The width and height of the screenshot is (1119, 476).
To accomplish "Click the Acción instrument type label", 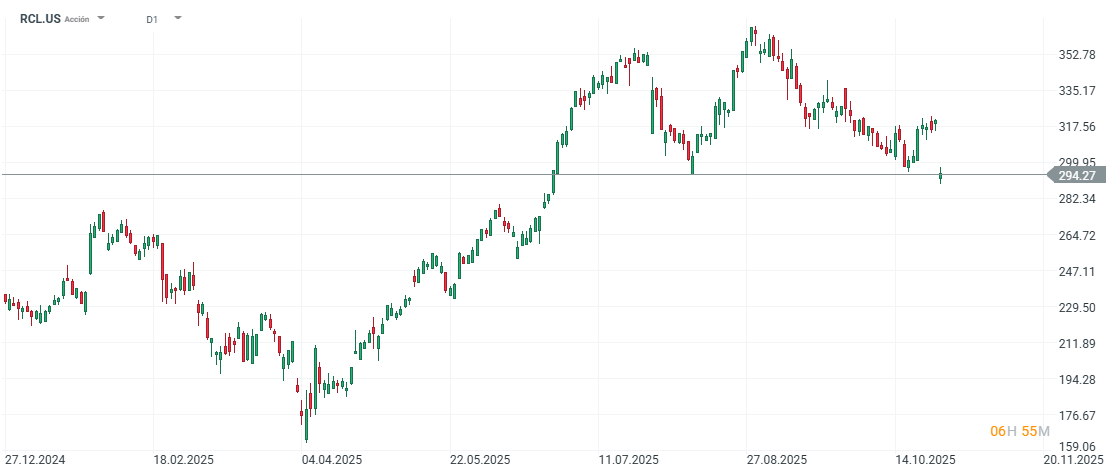I will coord(77,19).
